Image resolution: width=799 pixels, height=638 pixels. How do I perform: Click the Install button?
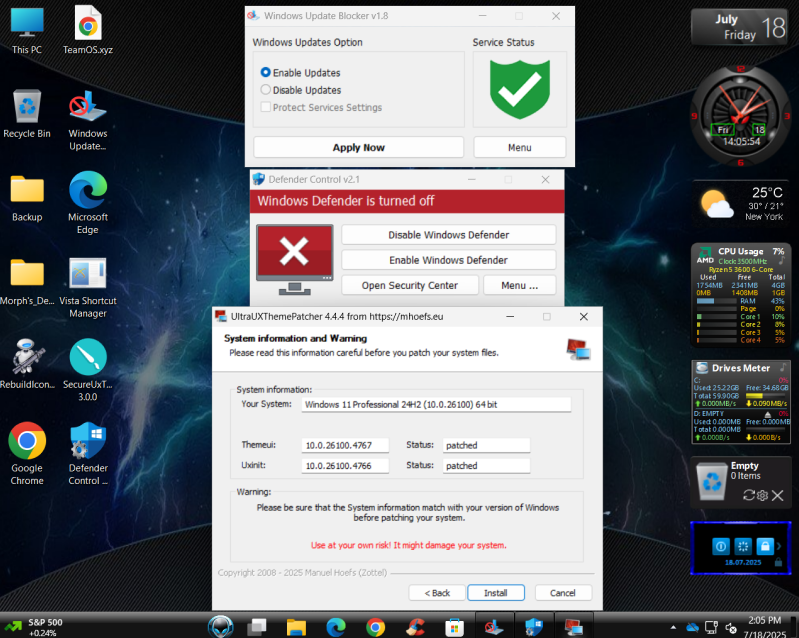coord(496,593)
